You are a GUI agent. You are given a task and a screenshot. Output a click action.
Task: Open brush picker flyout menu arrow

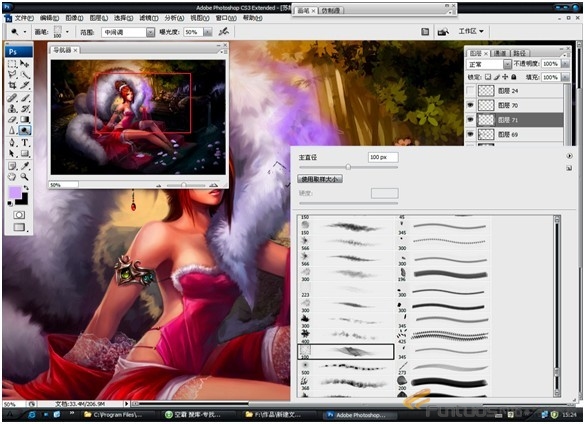point(569,156)
